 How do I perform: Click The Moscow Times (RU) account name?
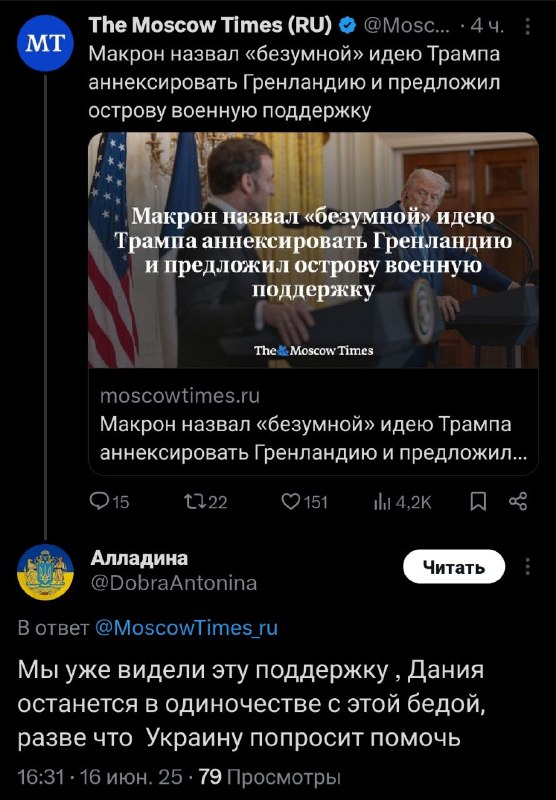pyautogui.click(x=210, y=25)
